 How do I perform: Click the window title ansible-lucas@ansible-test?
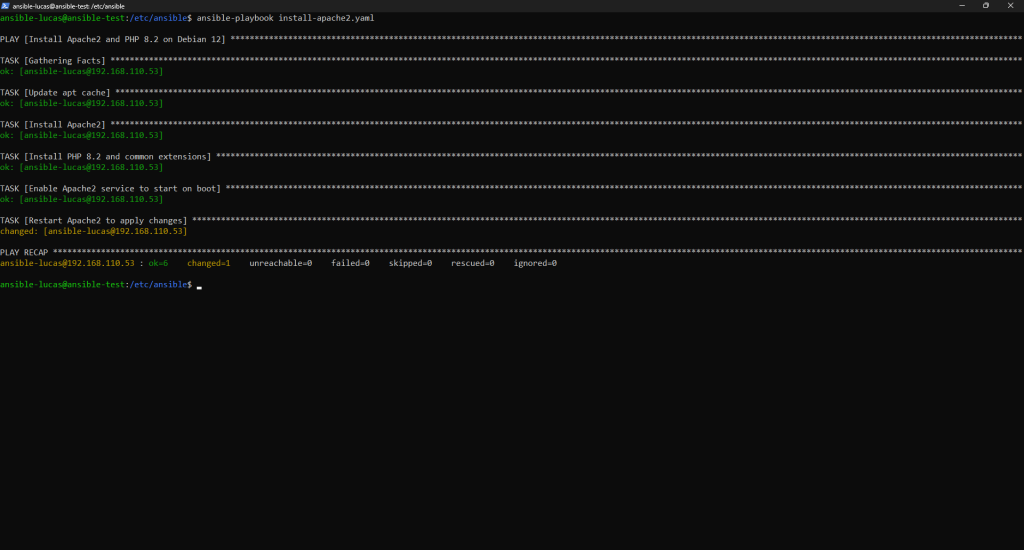[x=68, y=6]
